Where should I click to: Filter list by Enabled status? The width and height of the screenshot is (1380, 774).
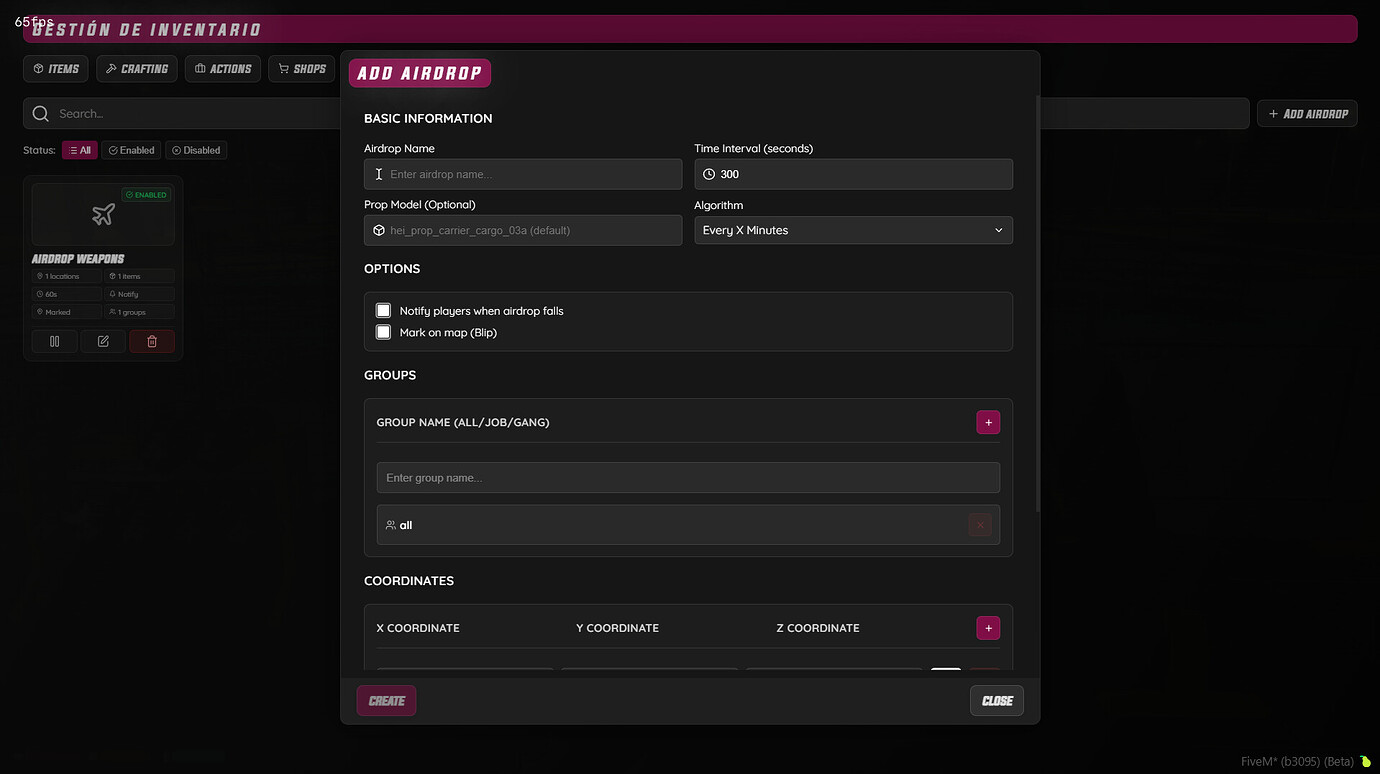click(x=131, y=149)
